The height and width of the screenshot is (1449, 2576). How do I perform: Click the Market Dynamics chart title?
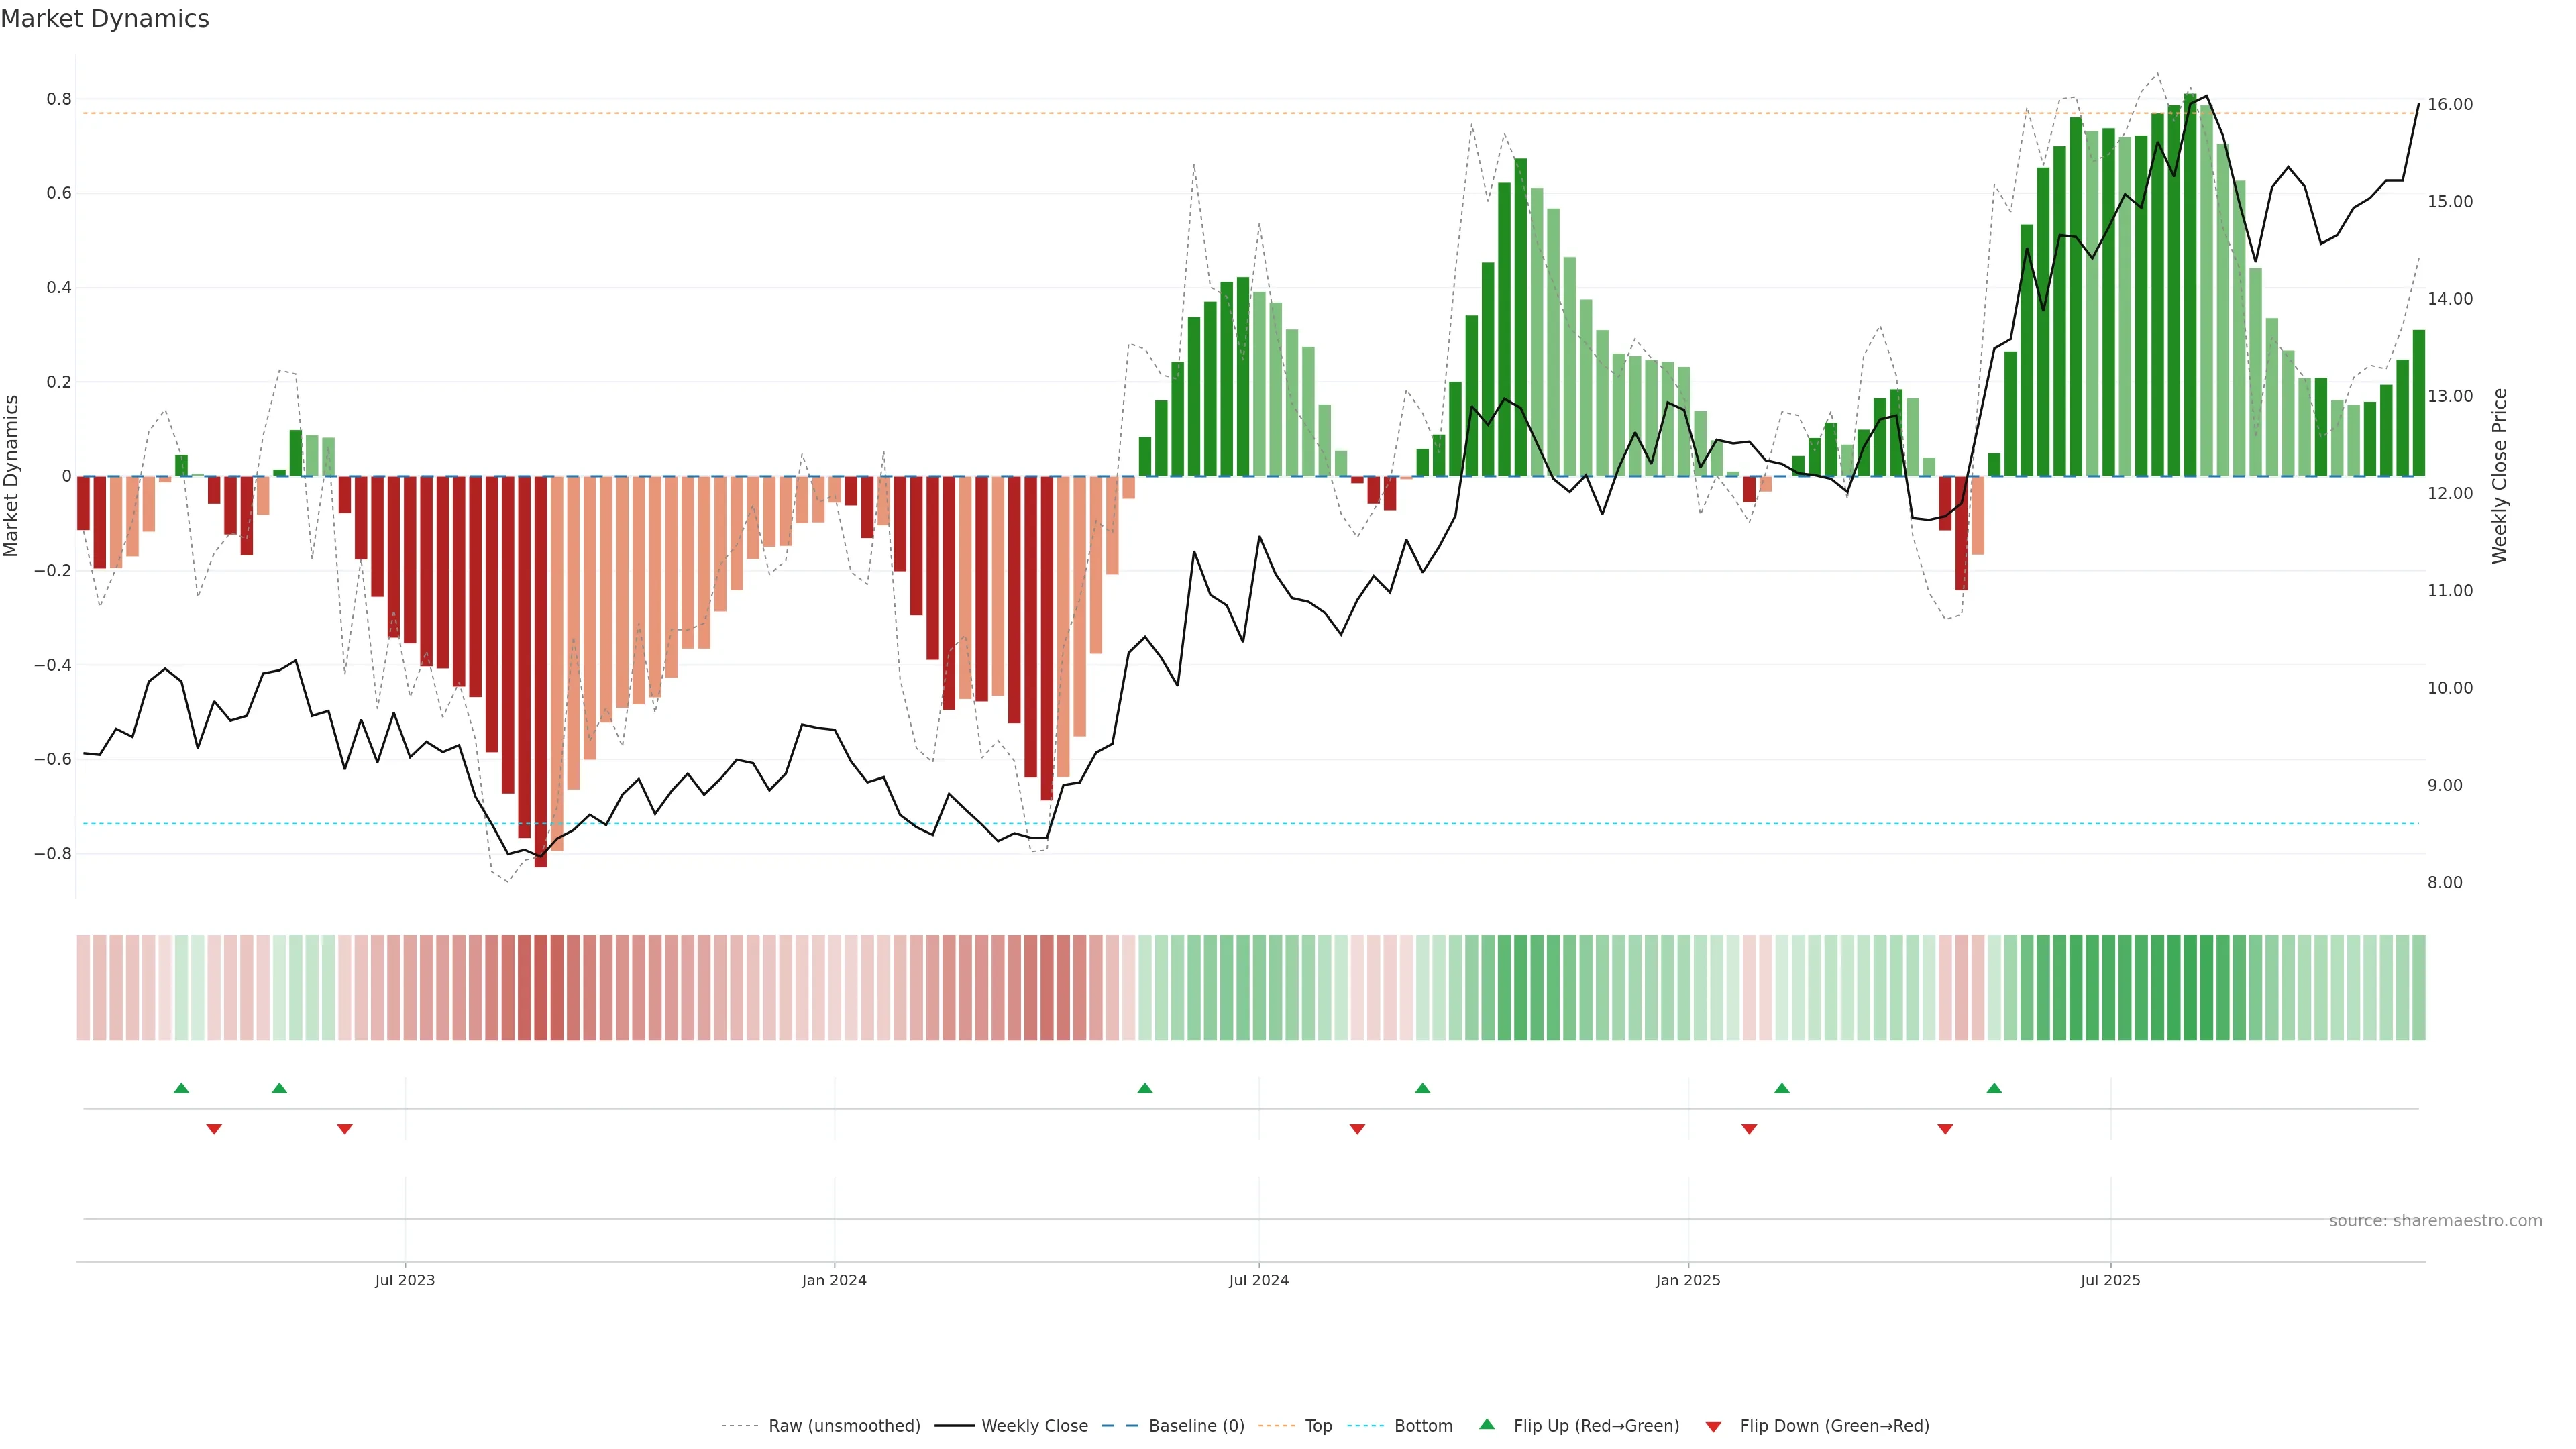click(x=105, y=19)
